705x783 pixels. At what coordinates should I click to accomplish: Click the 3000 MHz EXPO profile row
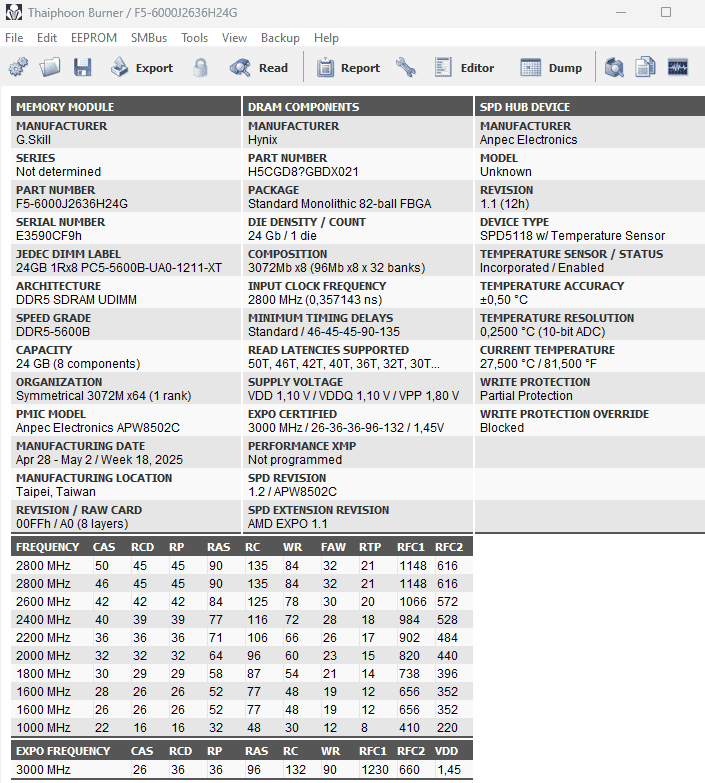pos(242,769)
